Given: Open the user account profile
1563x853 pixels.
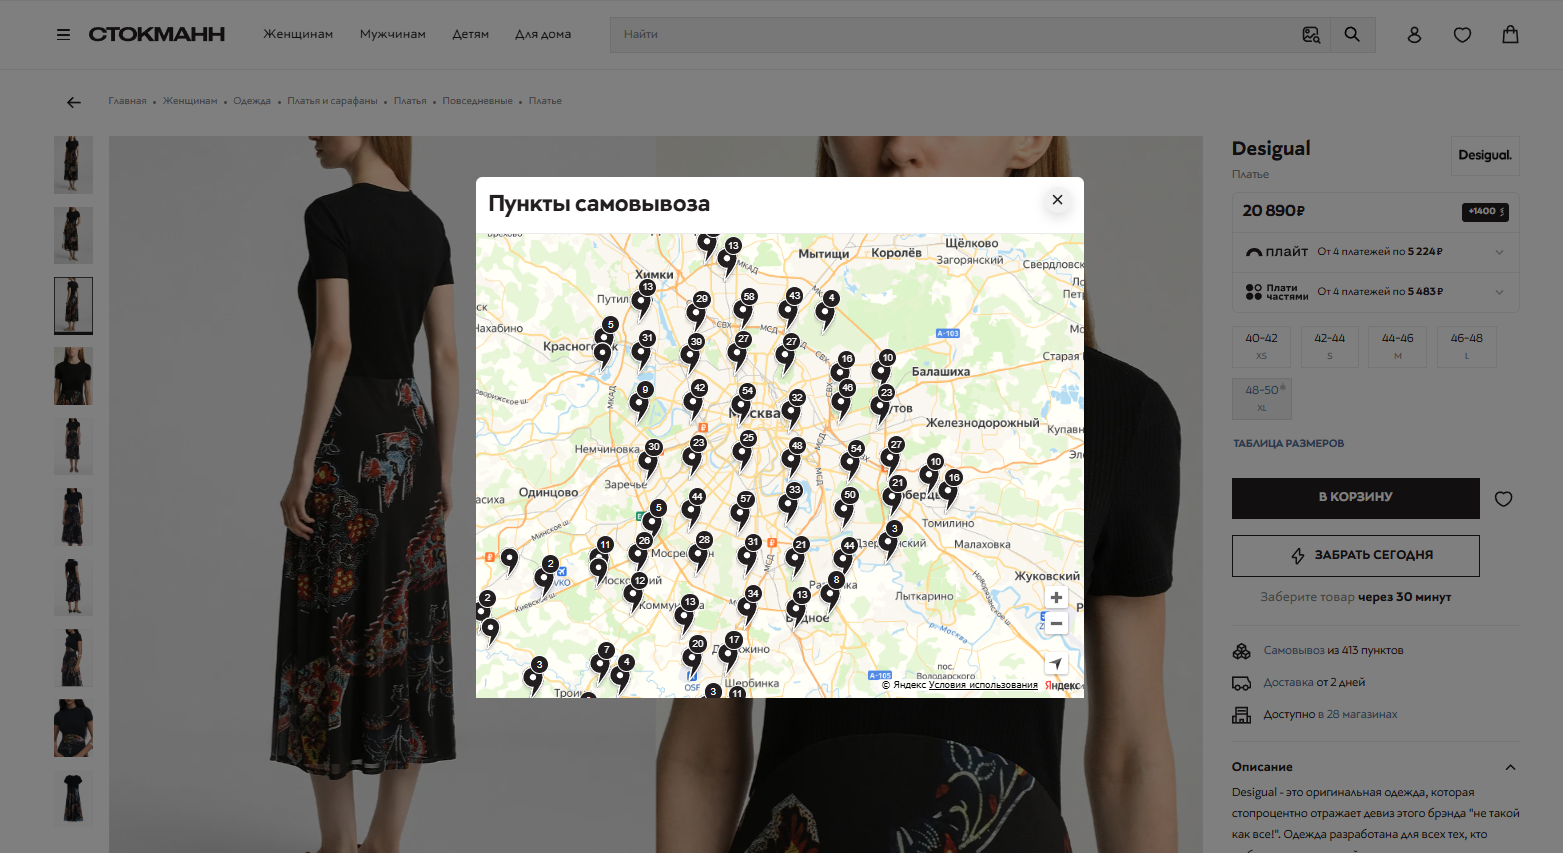Looking at the screenshot, I should pyautogui.click(x=1414, y=35).
